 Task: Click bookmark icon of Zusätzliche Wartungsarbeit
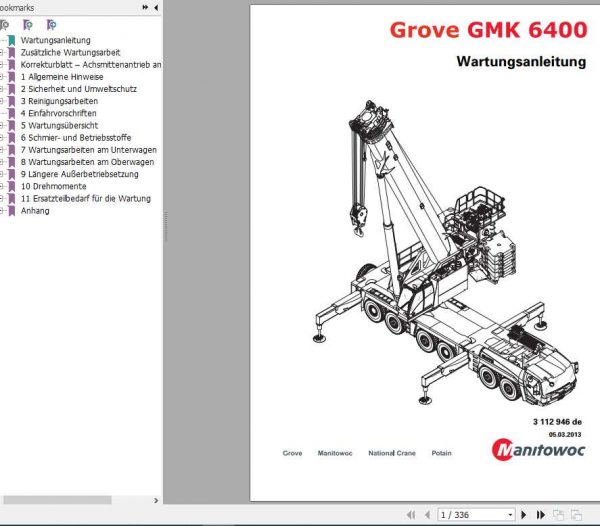(12, 53)
